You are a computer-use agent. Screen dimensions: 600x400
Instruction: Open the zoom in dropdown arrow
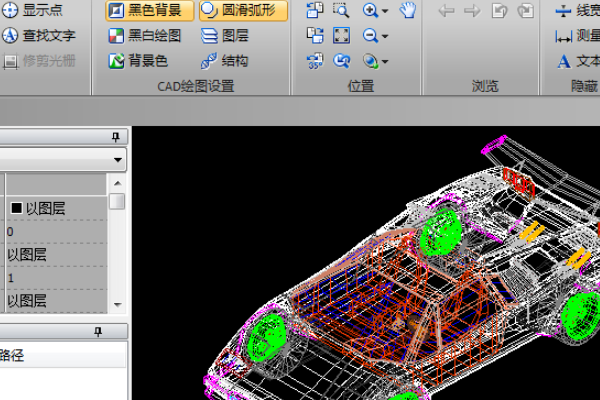385,11
